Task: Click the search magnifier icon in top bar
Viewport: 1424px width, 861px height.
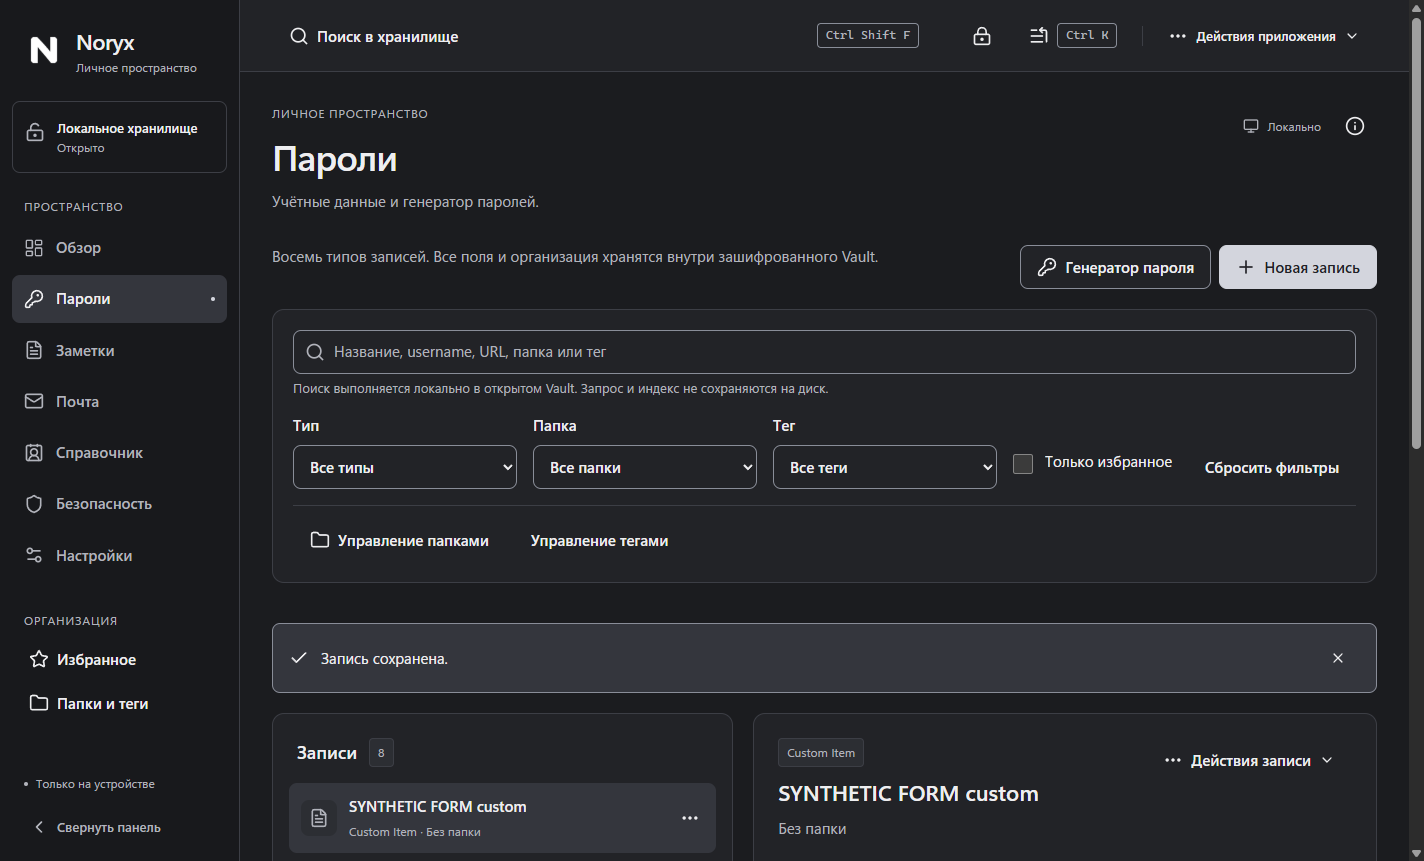Action: (299, 36)
